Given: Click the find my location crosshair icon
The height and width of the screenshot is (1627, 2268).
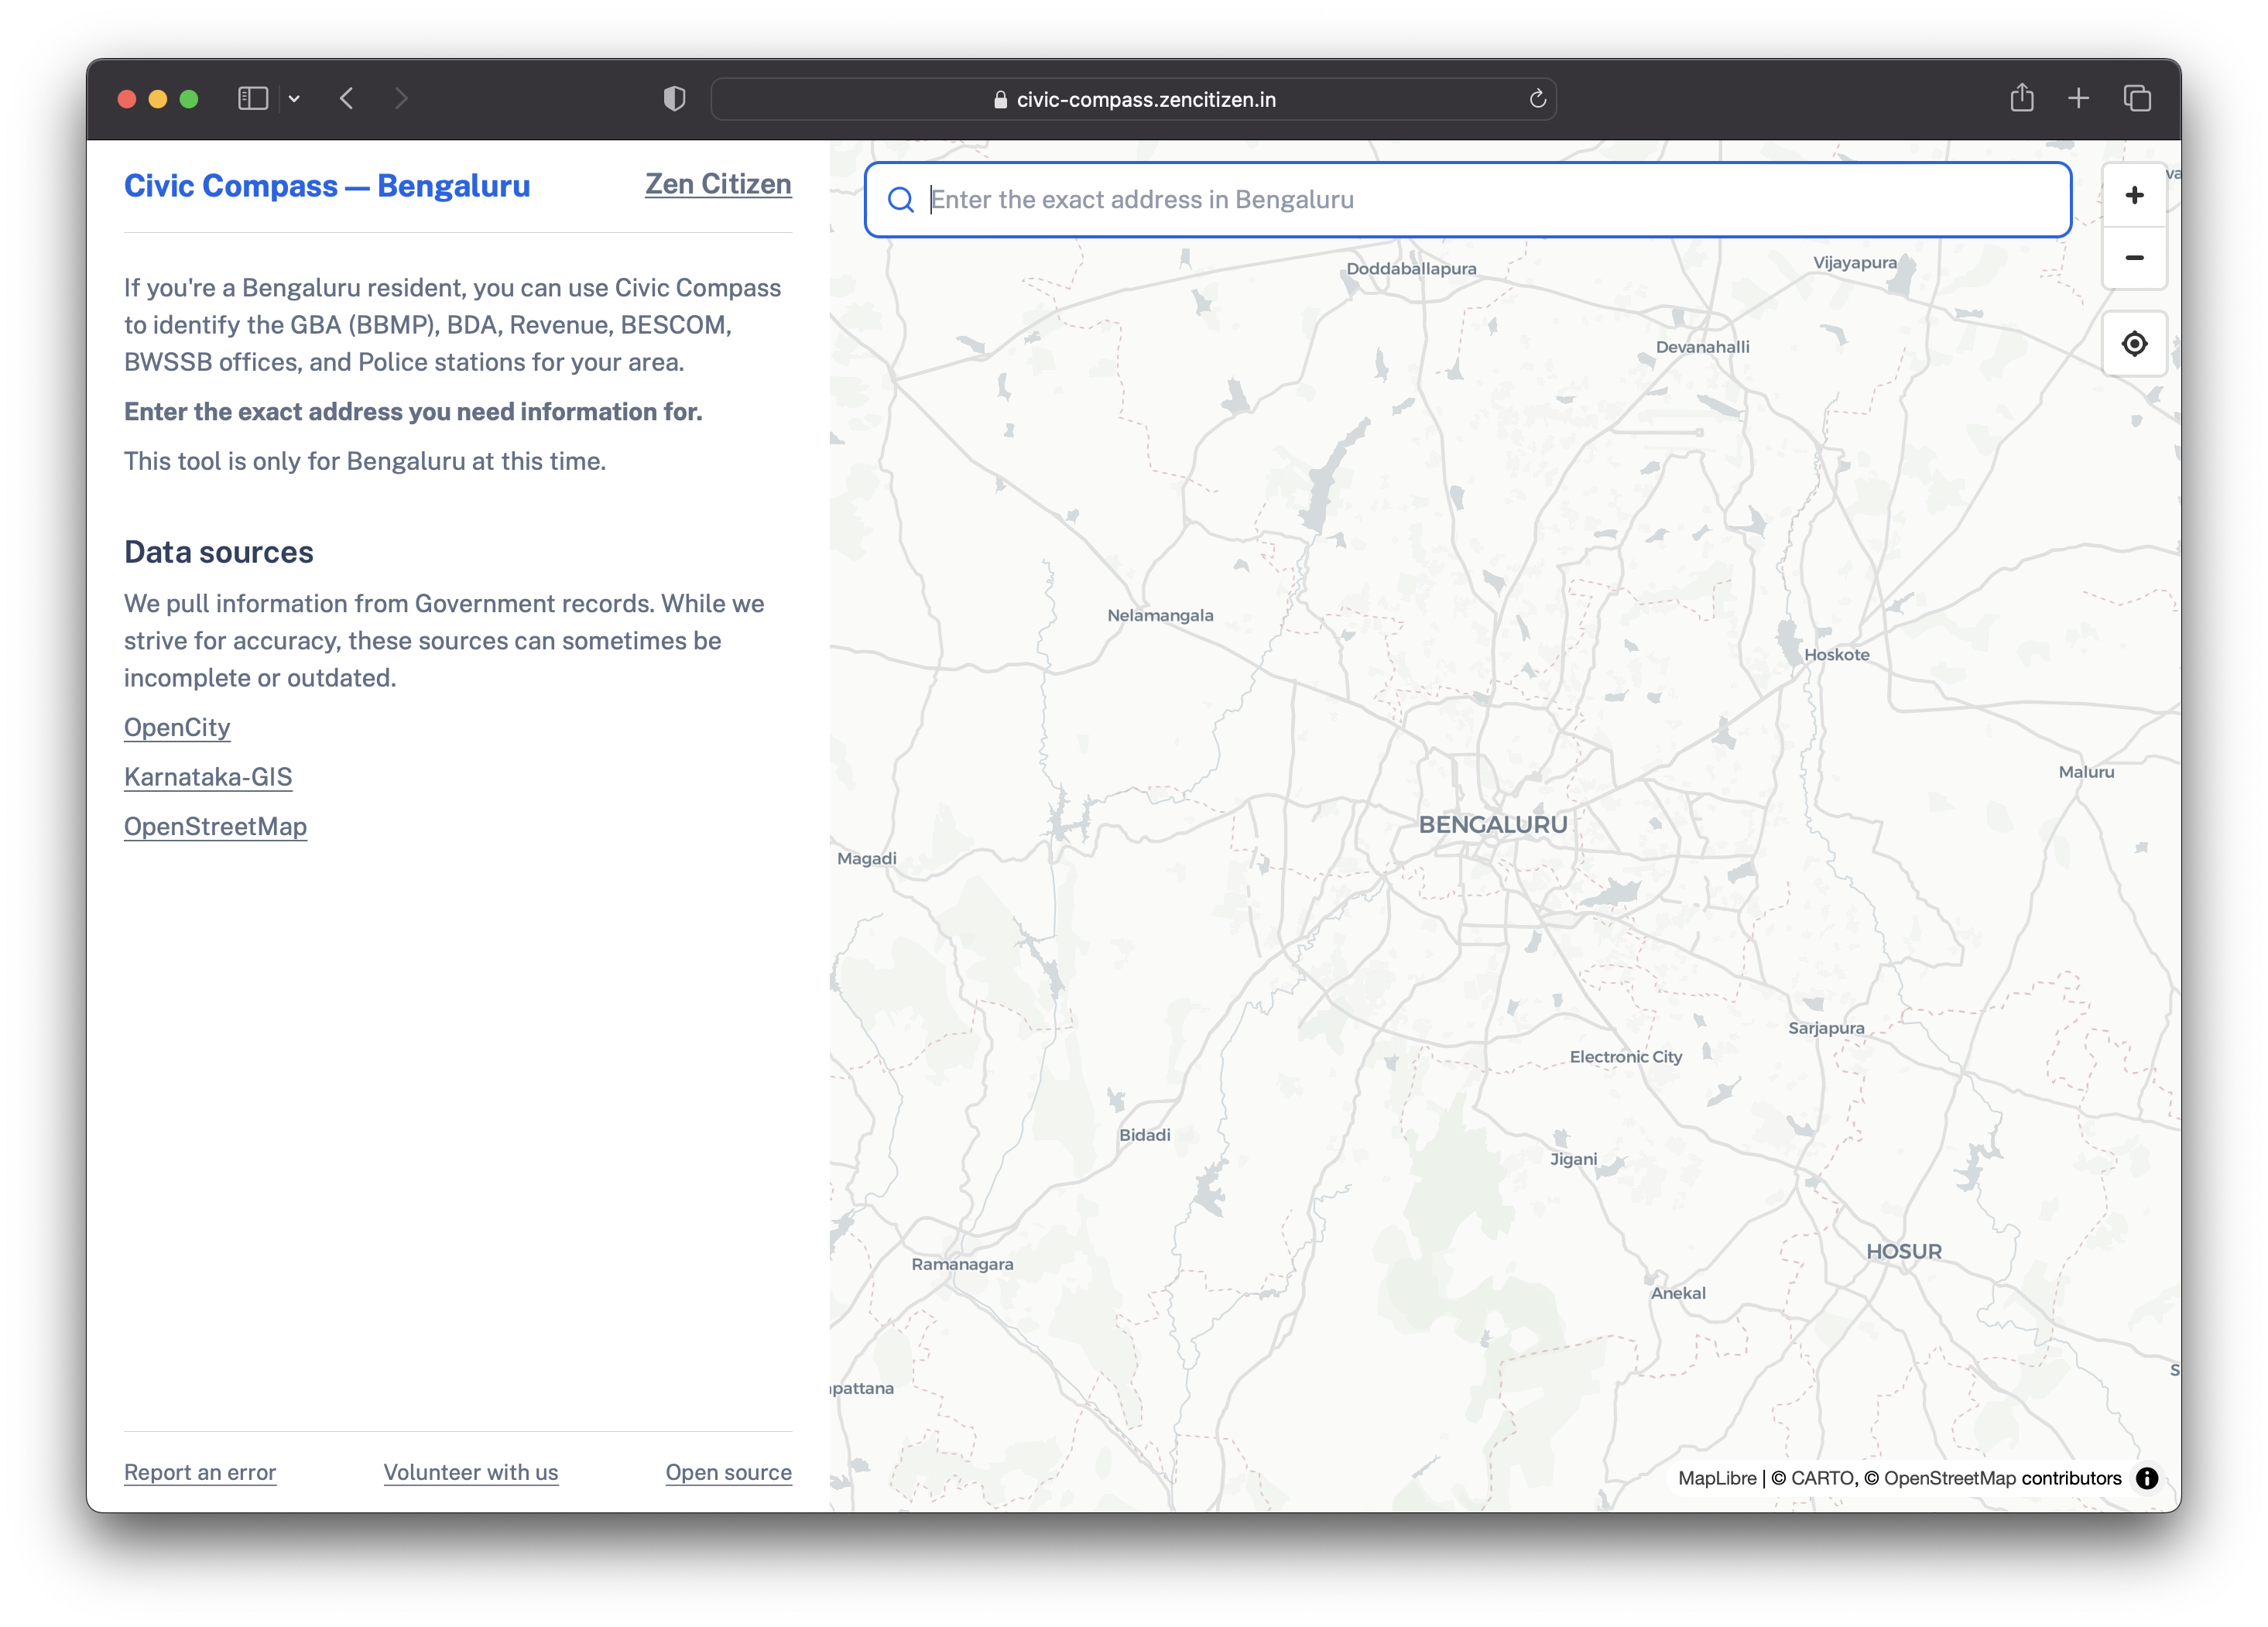Looking at the screenshot, I should [x=2133, y=344].
